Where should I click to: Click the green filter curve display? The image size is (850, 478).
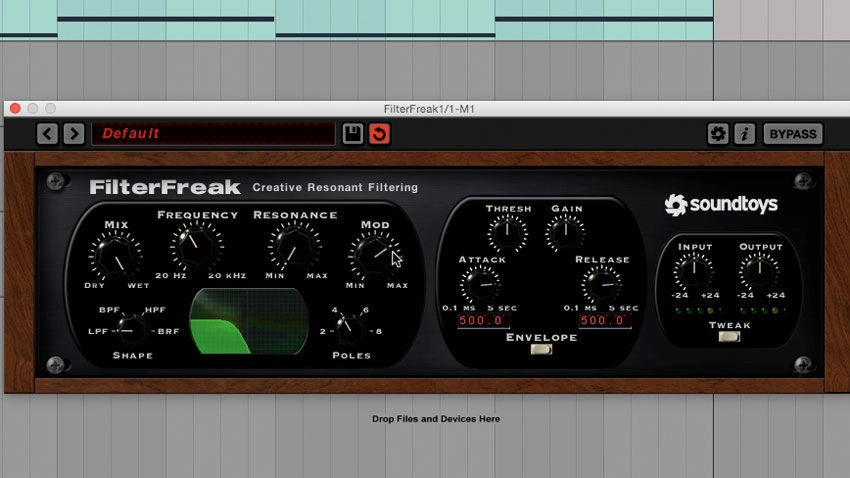[x=249, y=321]
